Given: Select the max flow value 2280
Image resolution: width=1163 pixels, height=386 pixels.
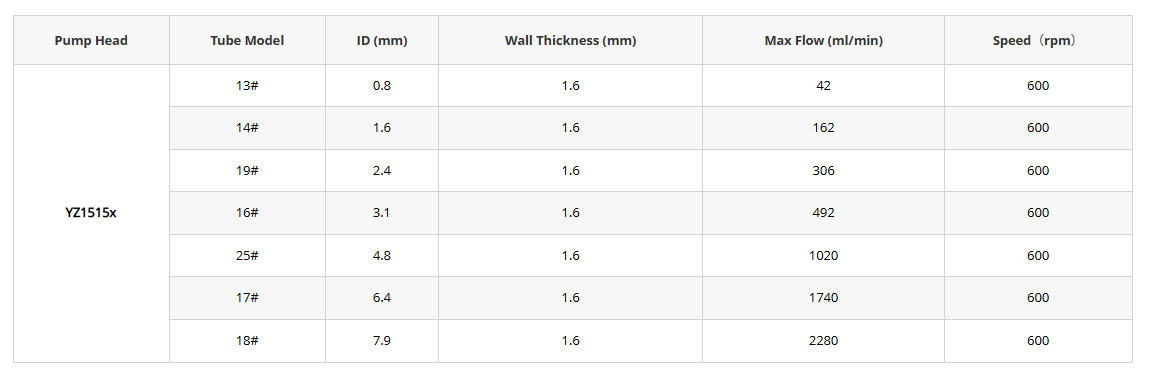Looking at the screenshot, I should [823, 341].
